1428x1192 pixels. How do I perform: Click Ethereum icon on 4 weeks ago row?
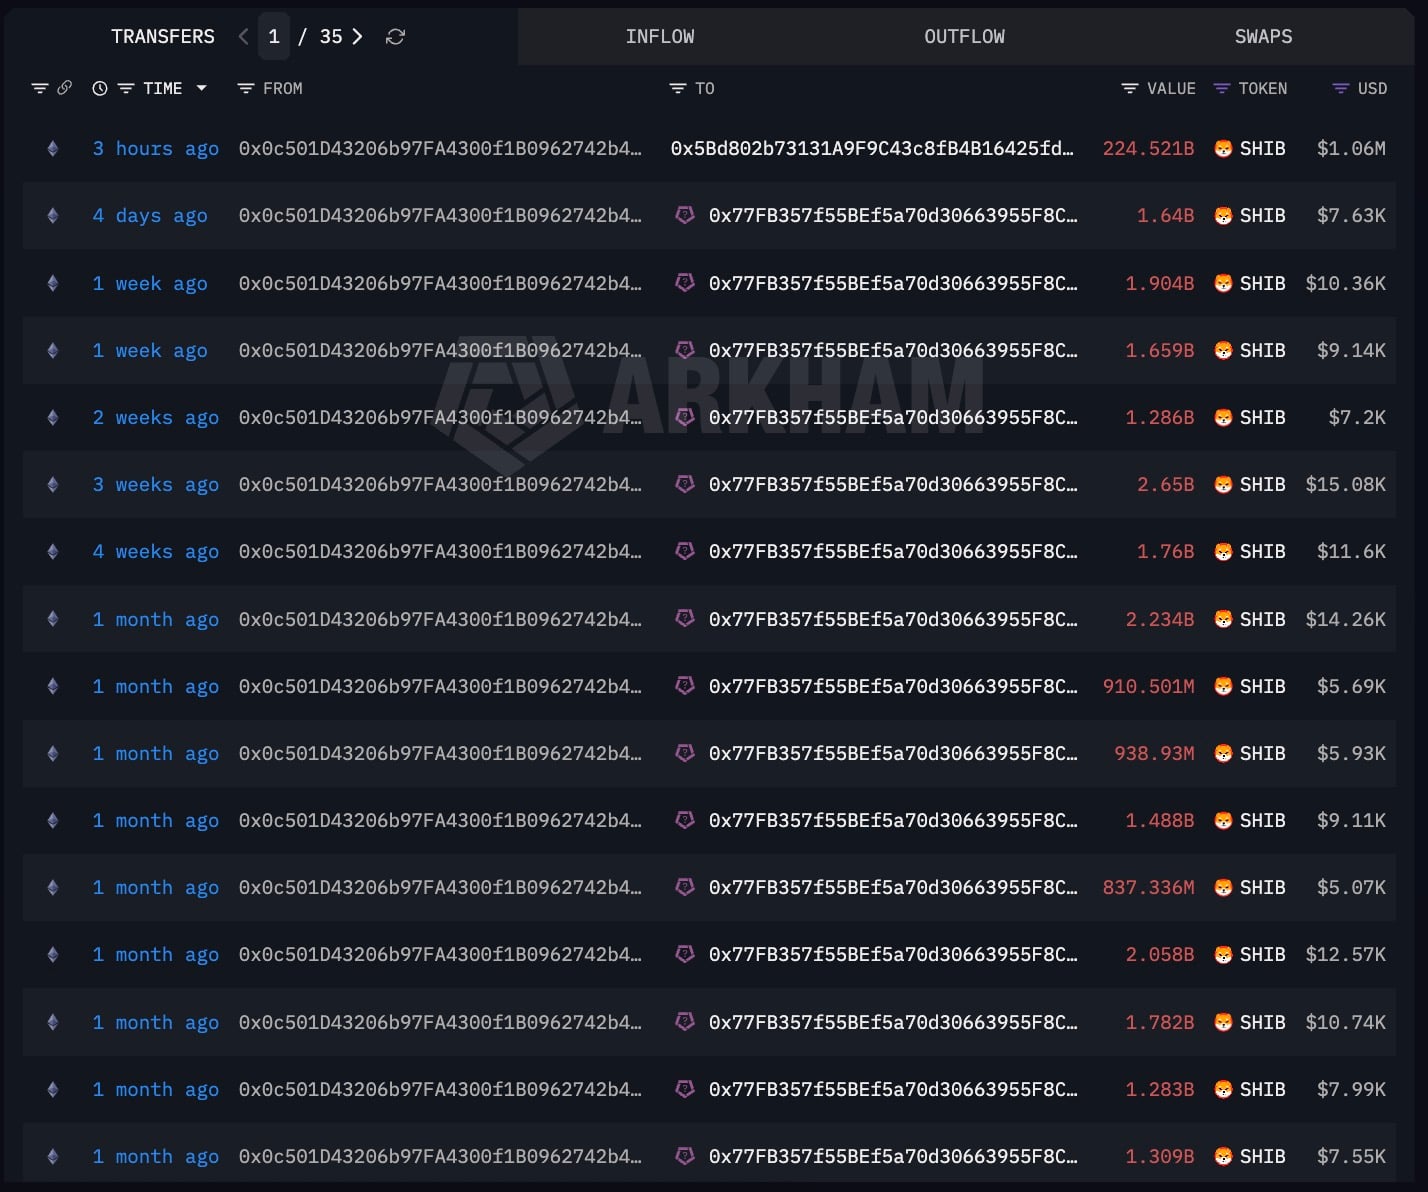coord(53,552)
